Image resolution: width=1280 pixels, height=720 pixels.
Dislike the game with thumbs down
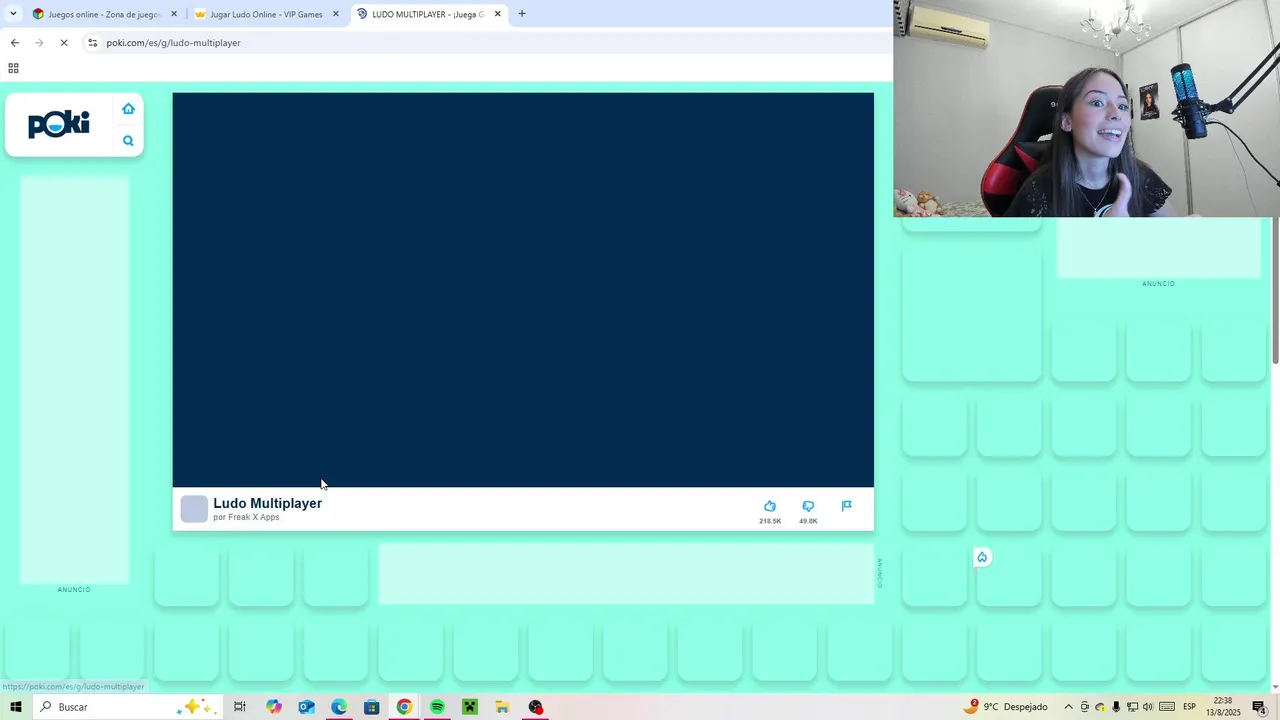tap(808, 506)
